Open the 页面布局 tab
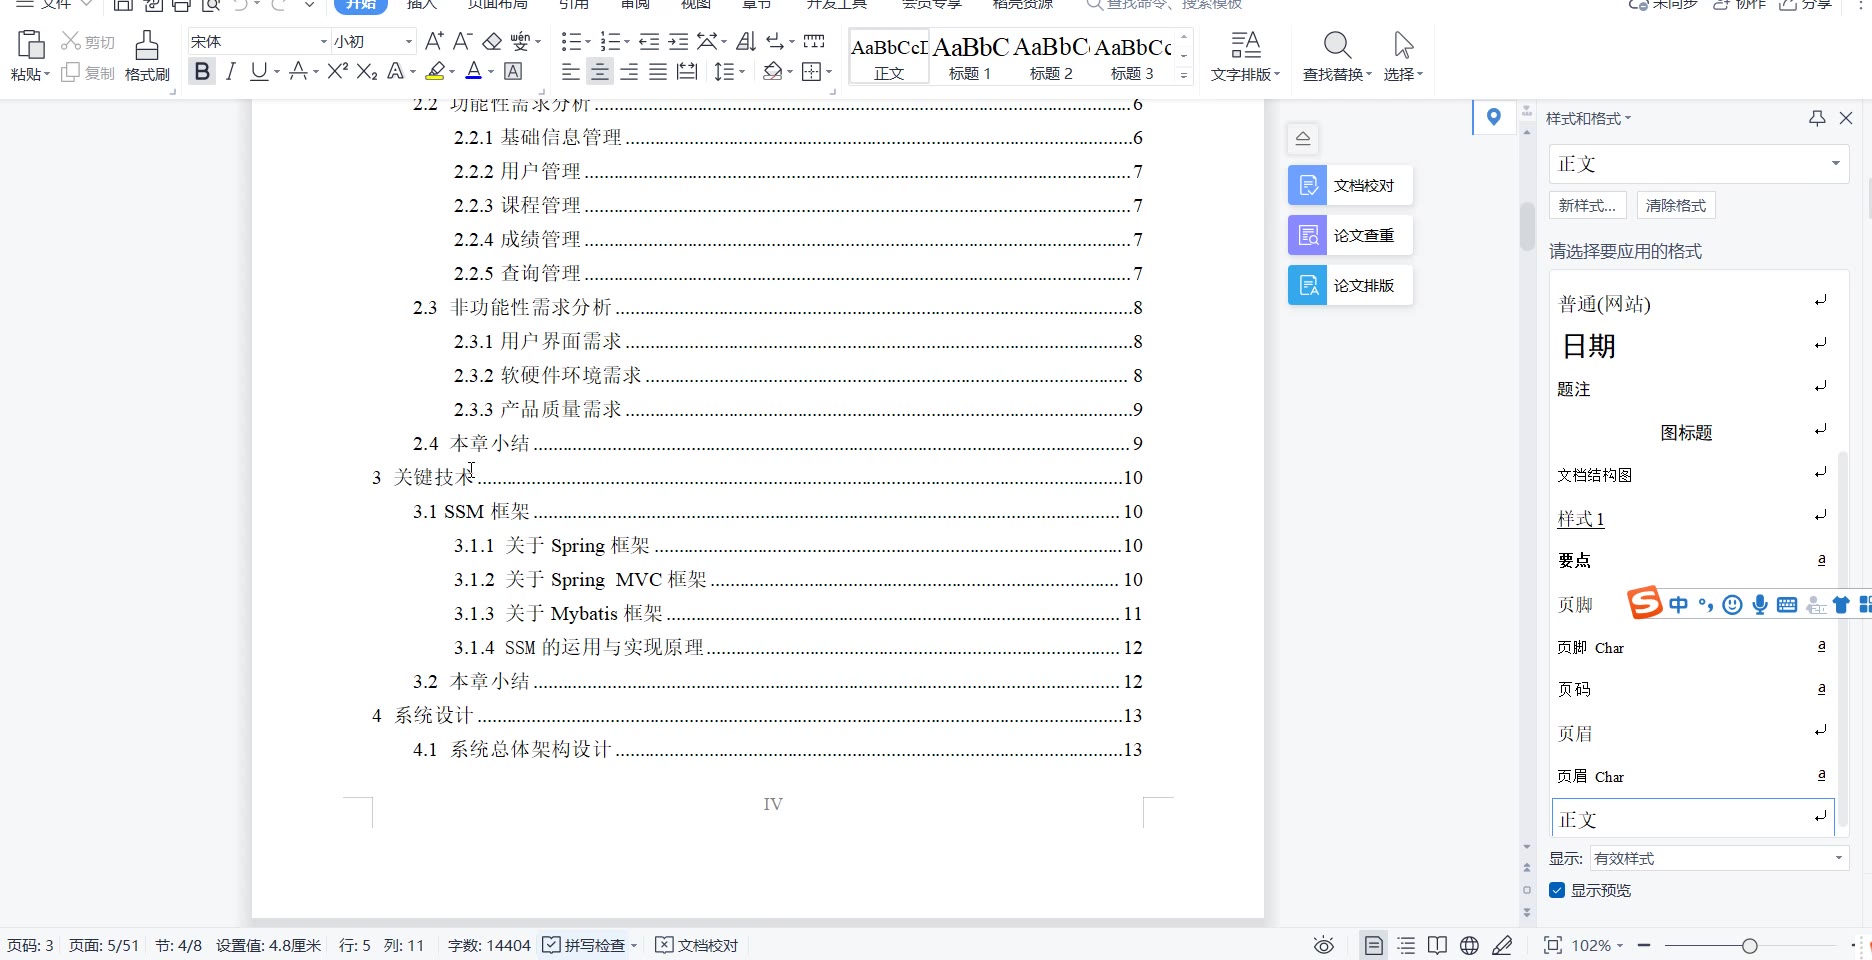The width and height of the screenshot is (1872, 960). pyautogui.click(x=498, y=5)
